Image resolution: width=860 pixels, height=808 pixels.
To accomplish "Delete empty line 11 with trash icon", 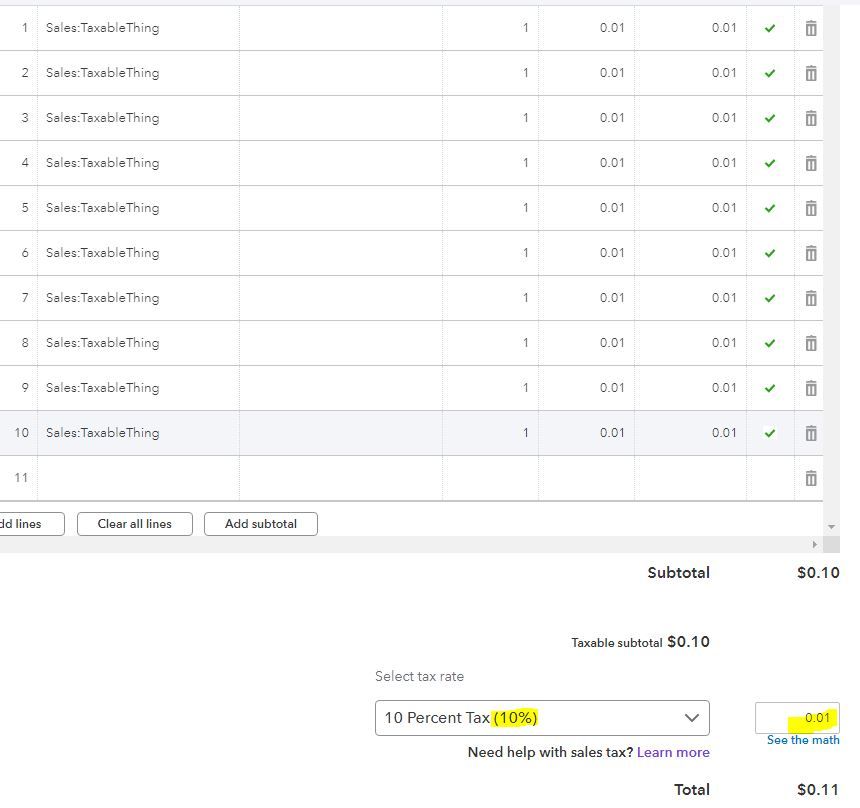I will click(811, 478).
